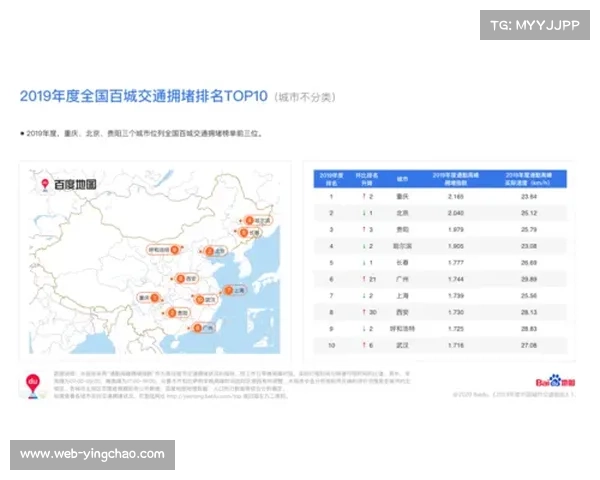
Task: Click the down arrow in the 哈尔滨 row
Action: (364, 246)
